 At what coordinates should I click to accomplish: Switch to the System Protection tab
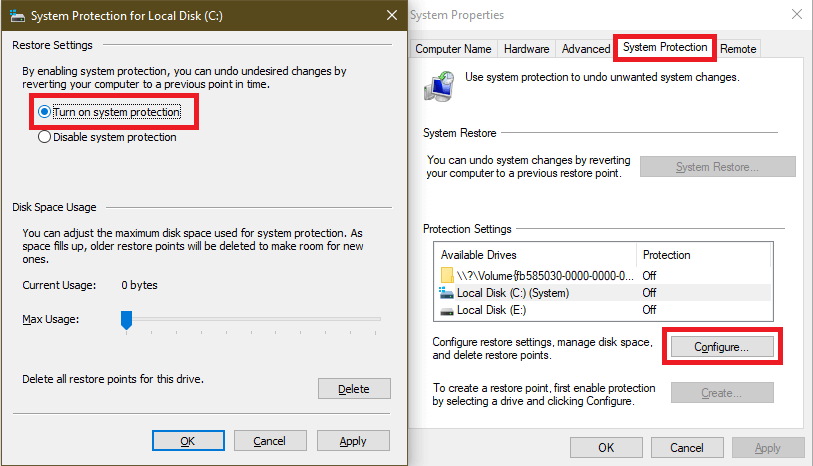[x=665, y=47]
